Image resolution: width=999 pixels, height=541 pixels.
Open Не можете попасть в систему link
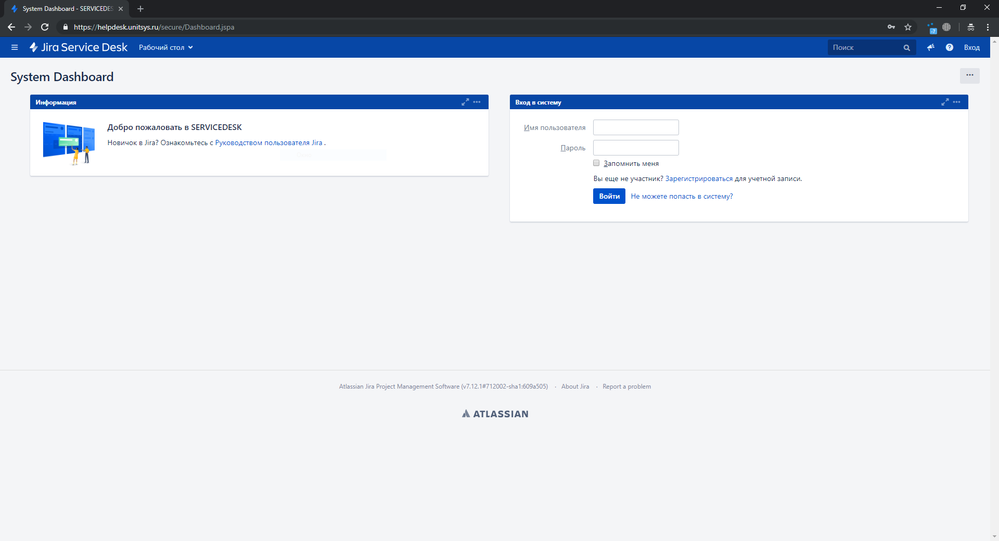(682, 196)
